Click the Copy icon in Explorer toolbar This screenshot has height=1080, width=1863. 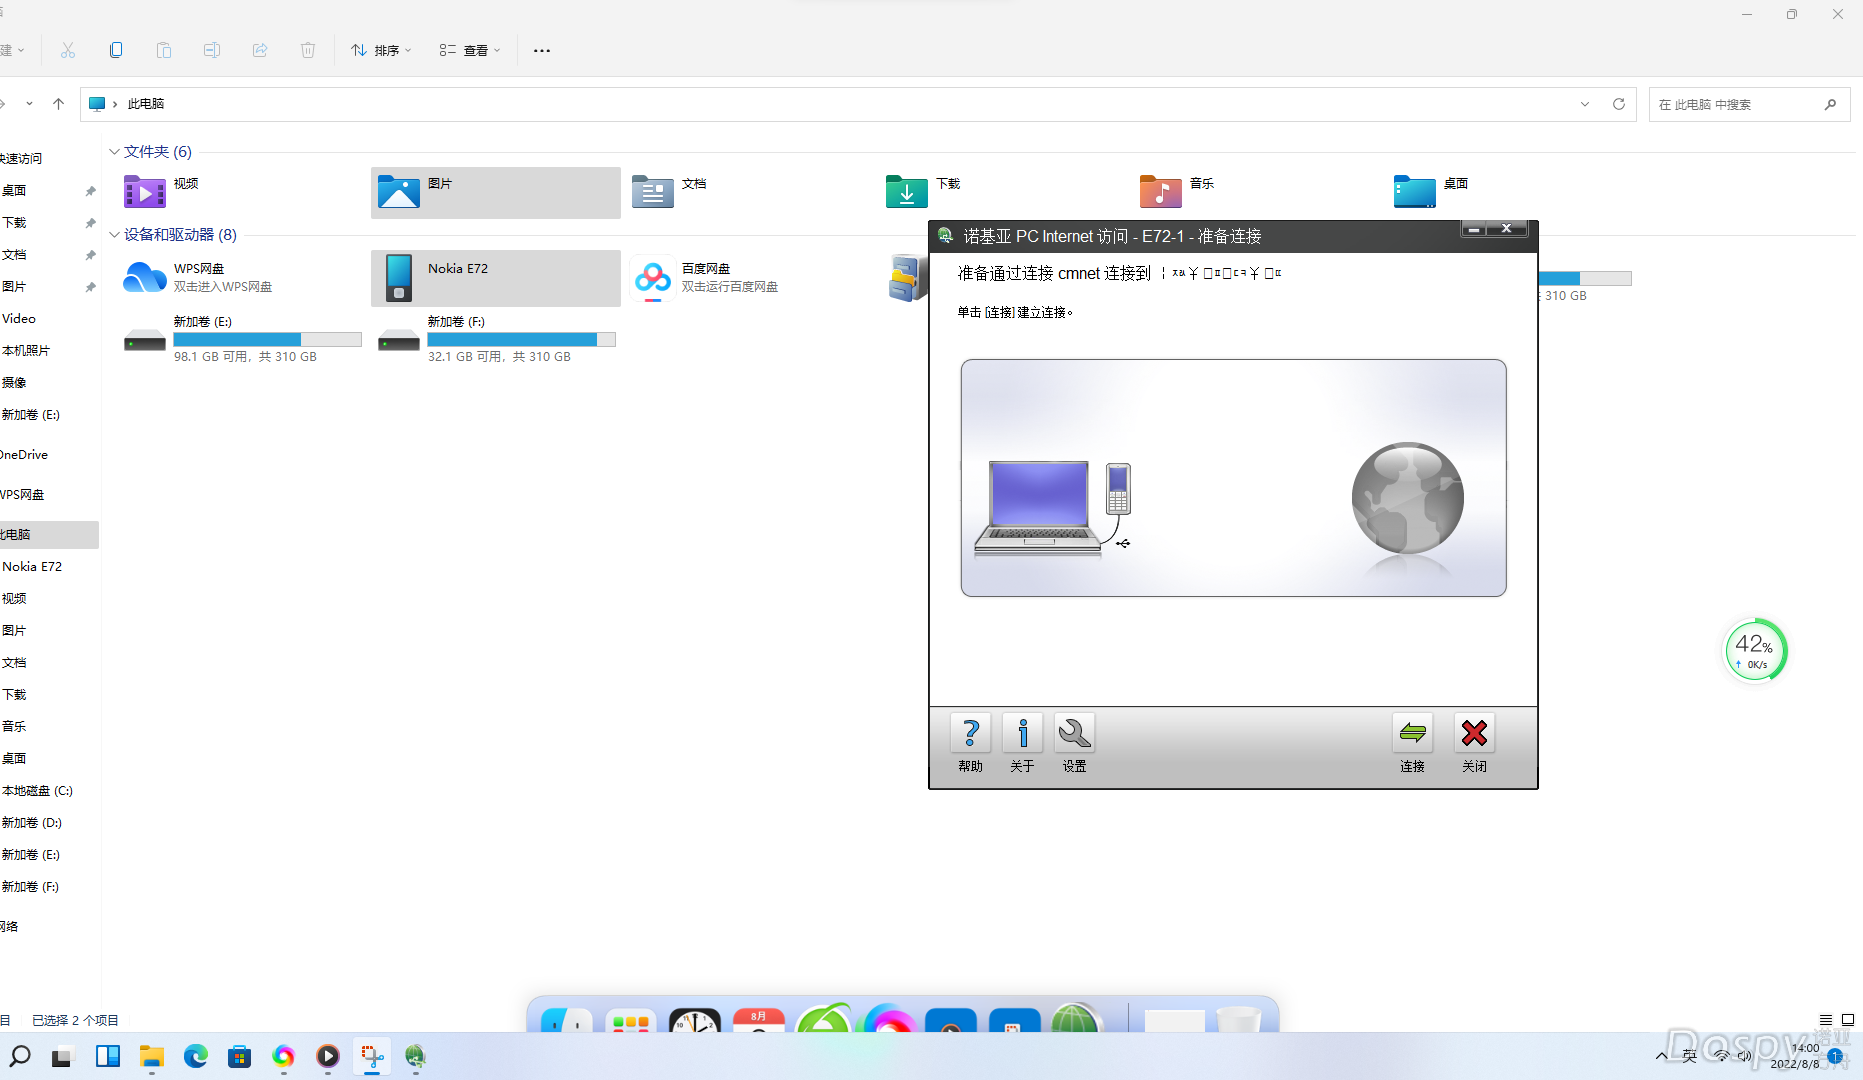pyautogui.click(x=116, y=50)
